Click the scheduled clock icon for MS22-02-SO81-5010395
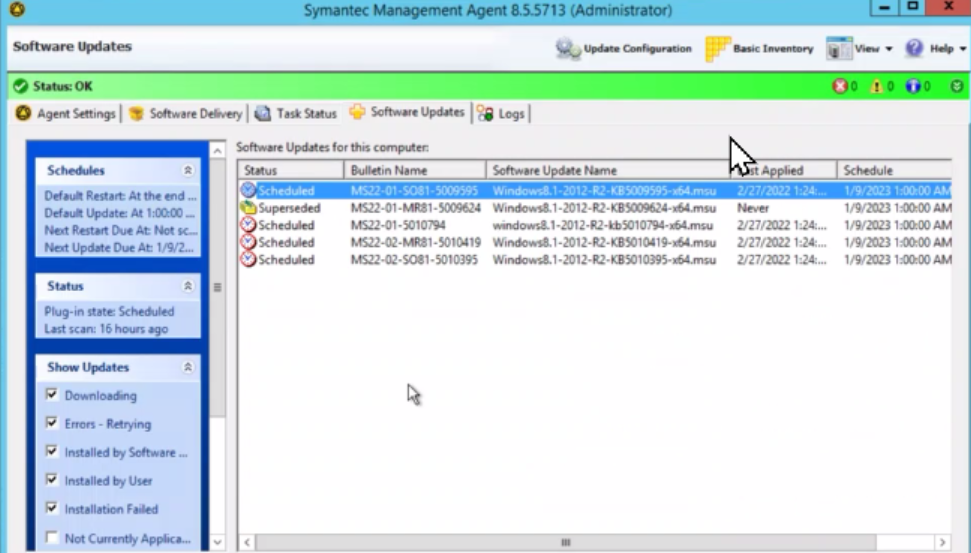 [x=248, y=260]
